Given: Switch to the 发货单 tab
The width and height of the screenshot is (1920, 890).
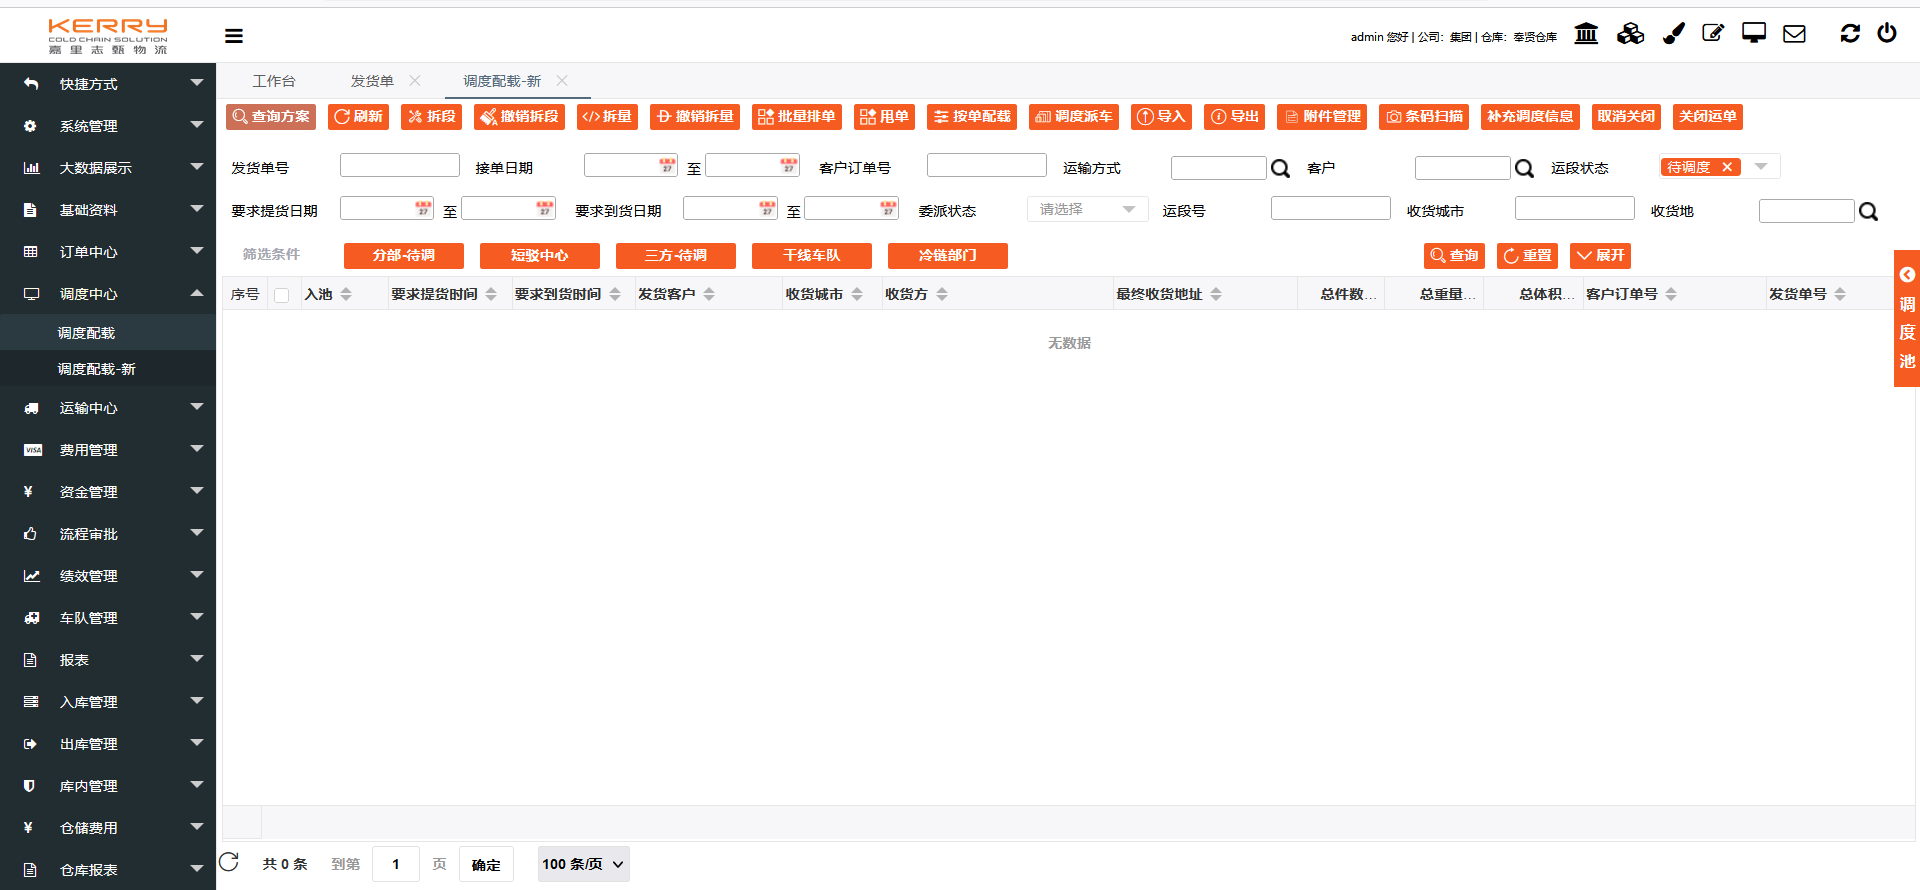Looking at the screenshot, I should (x=372, y=81).
